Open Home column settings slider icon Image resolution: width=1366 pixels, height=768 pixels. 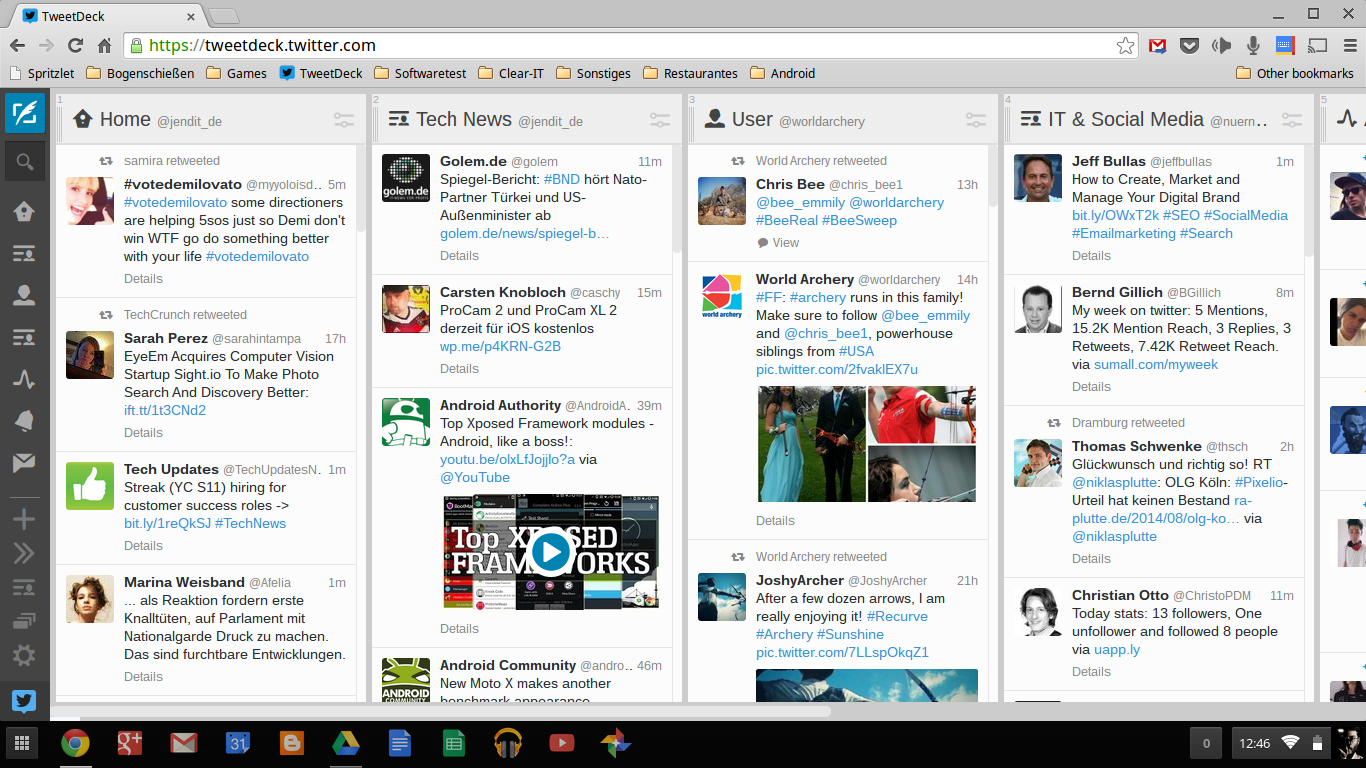click(x=344, y=120)
